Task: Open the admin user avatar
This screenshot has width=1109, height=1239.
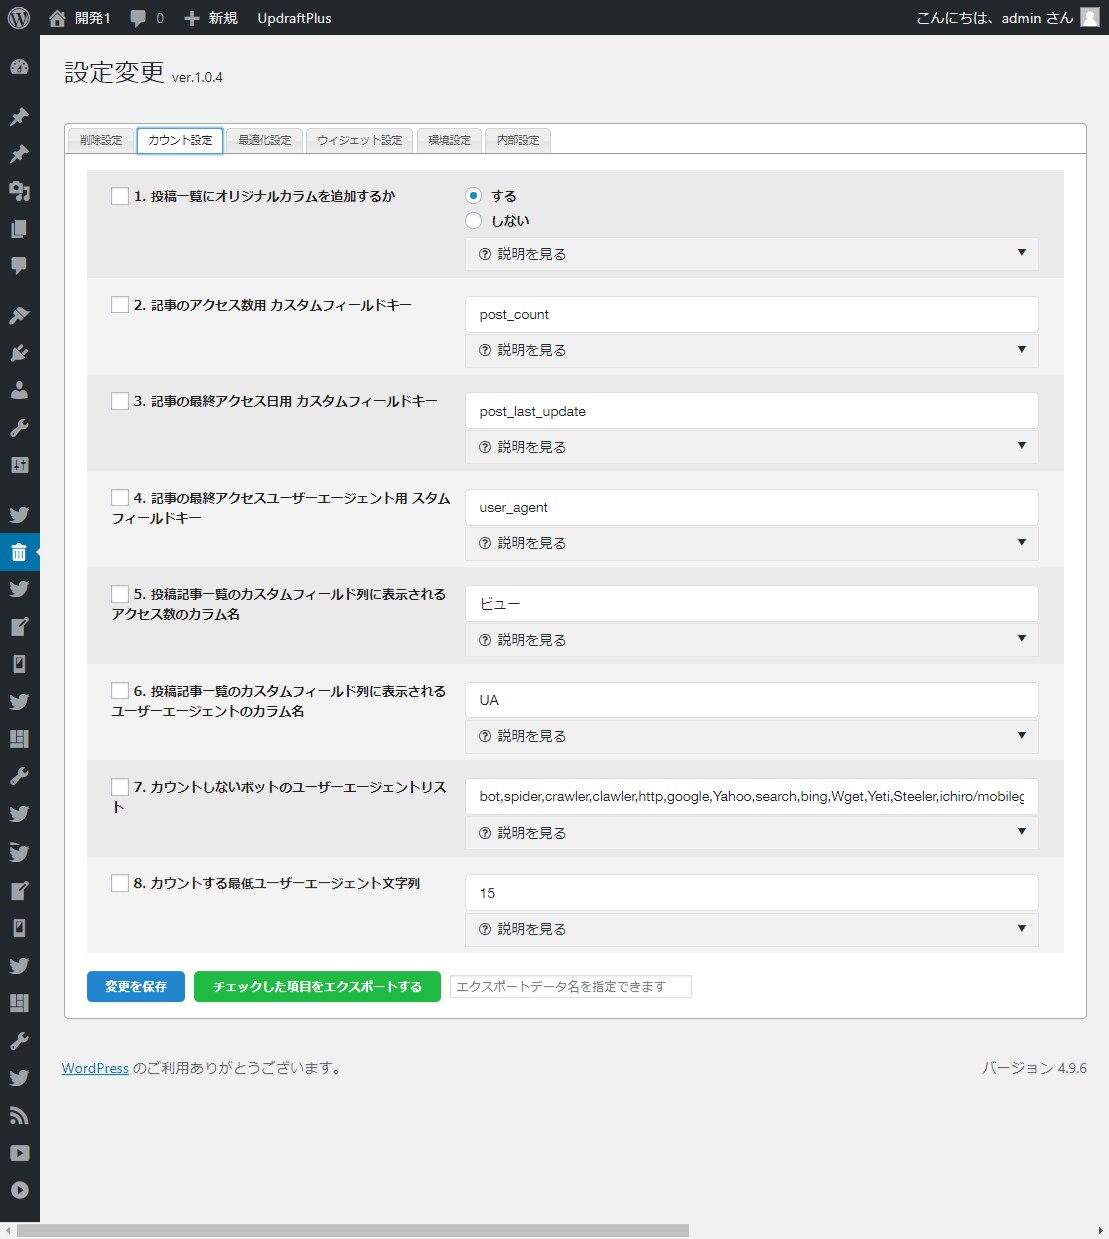Action: [1090, 17]
